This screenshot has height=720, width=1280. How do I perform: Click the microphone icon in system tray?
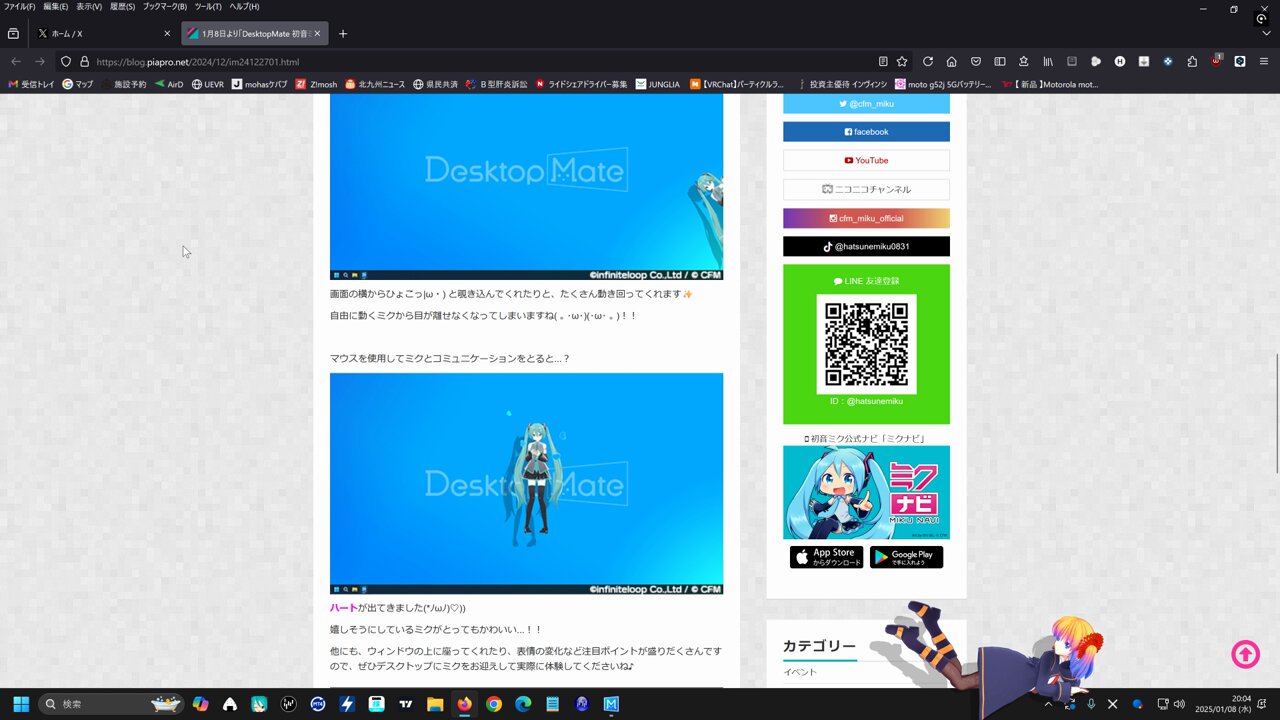1091,704
